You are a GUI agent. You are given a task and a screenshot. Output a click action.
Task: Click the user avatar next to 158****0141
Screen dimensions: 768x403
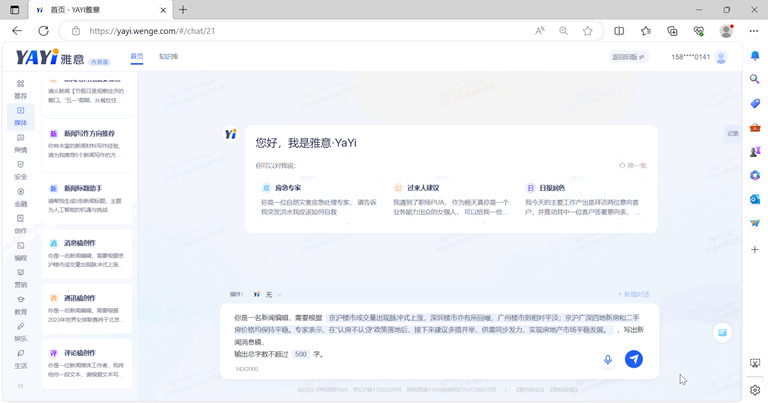coord(721,57)
